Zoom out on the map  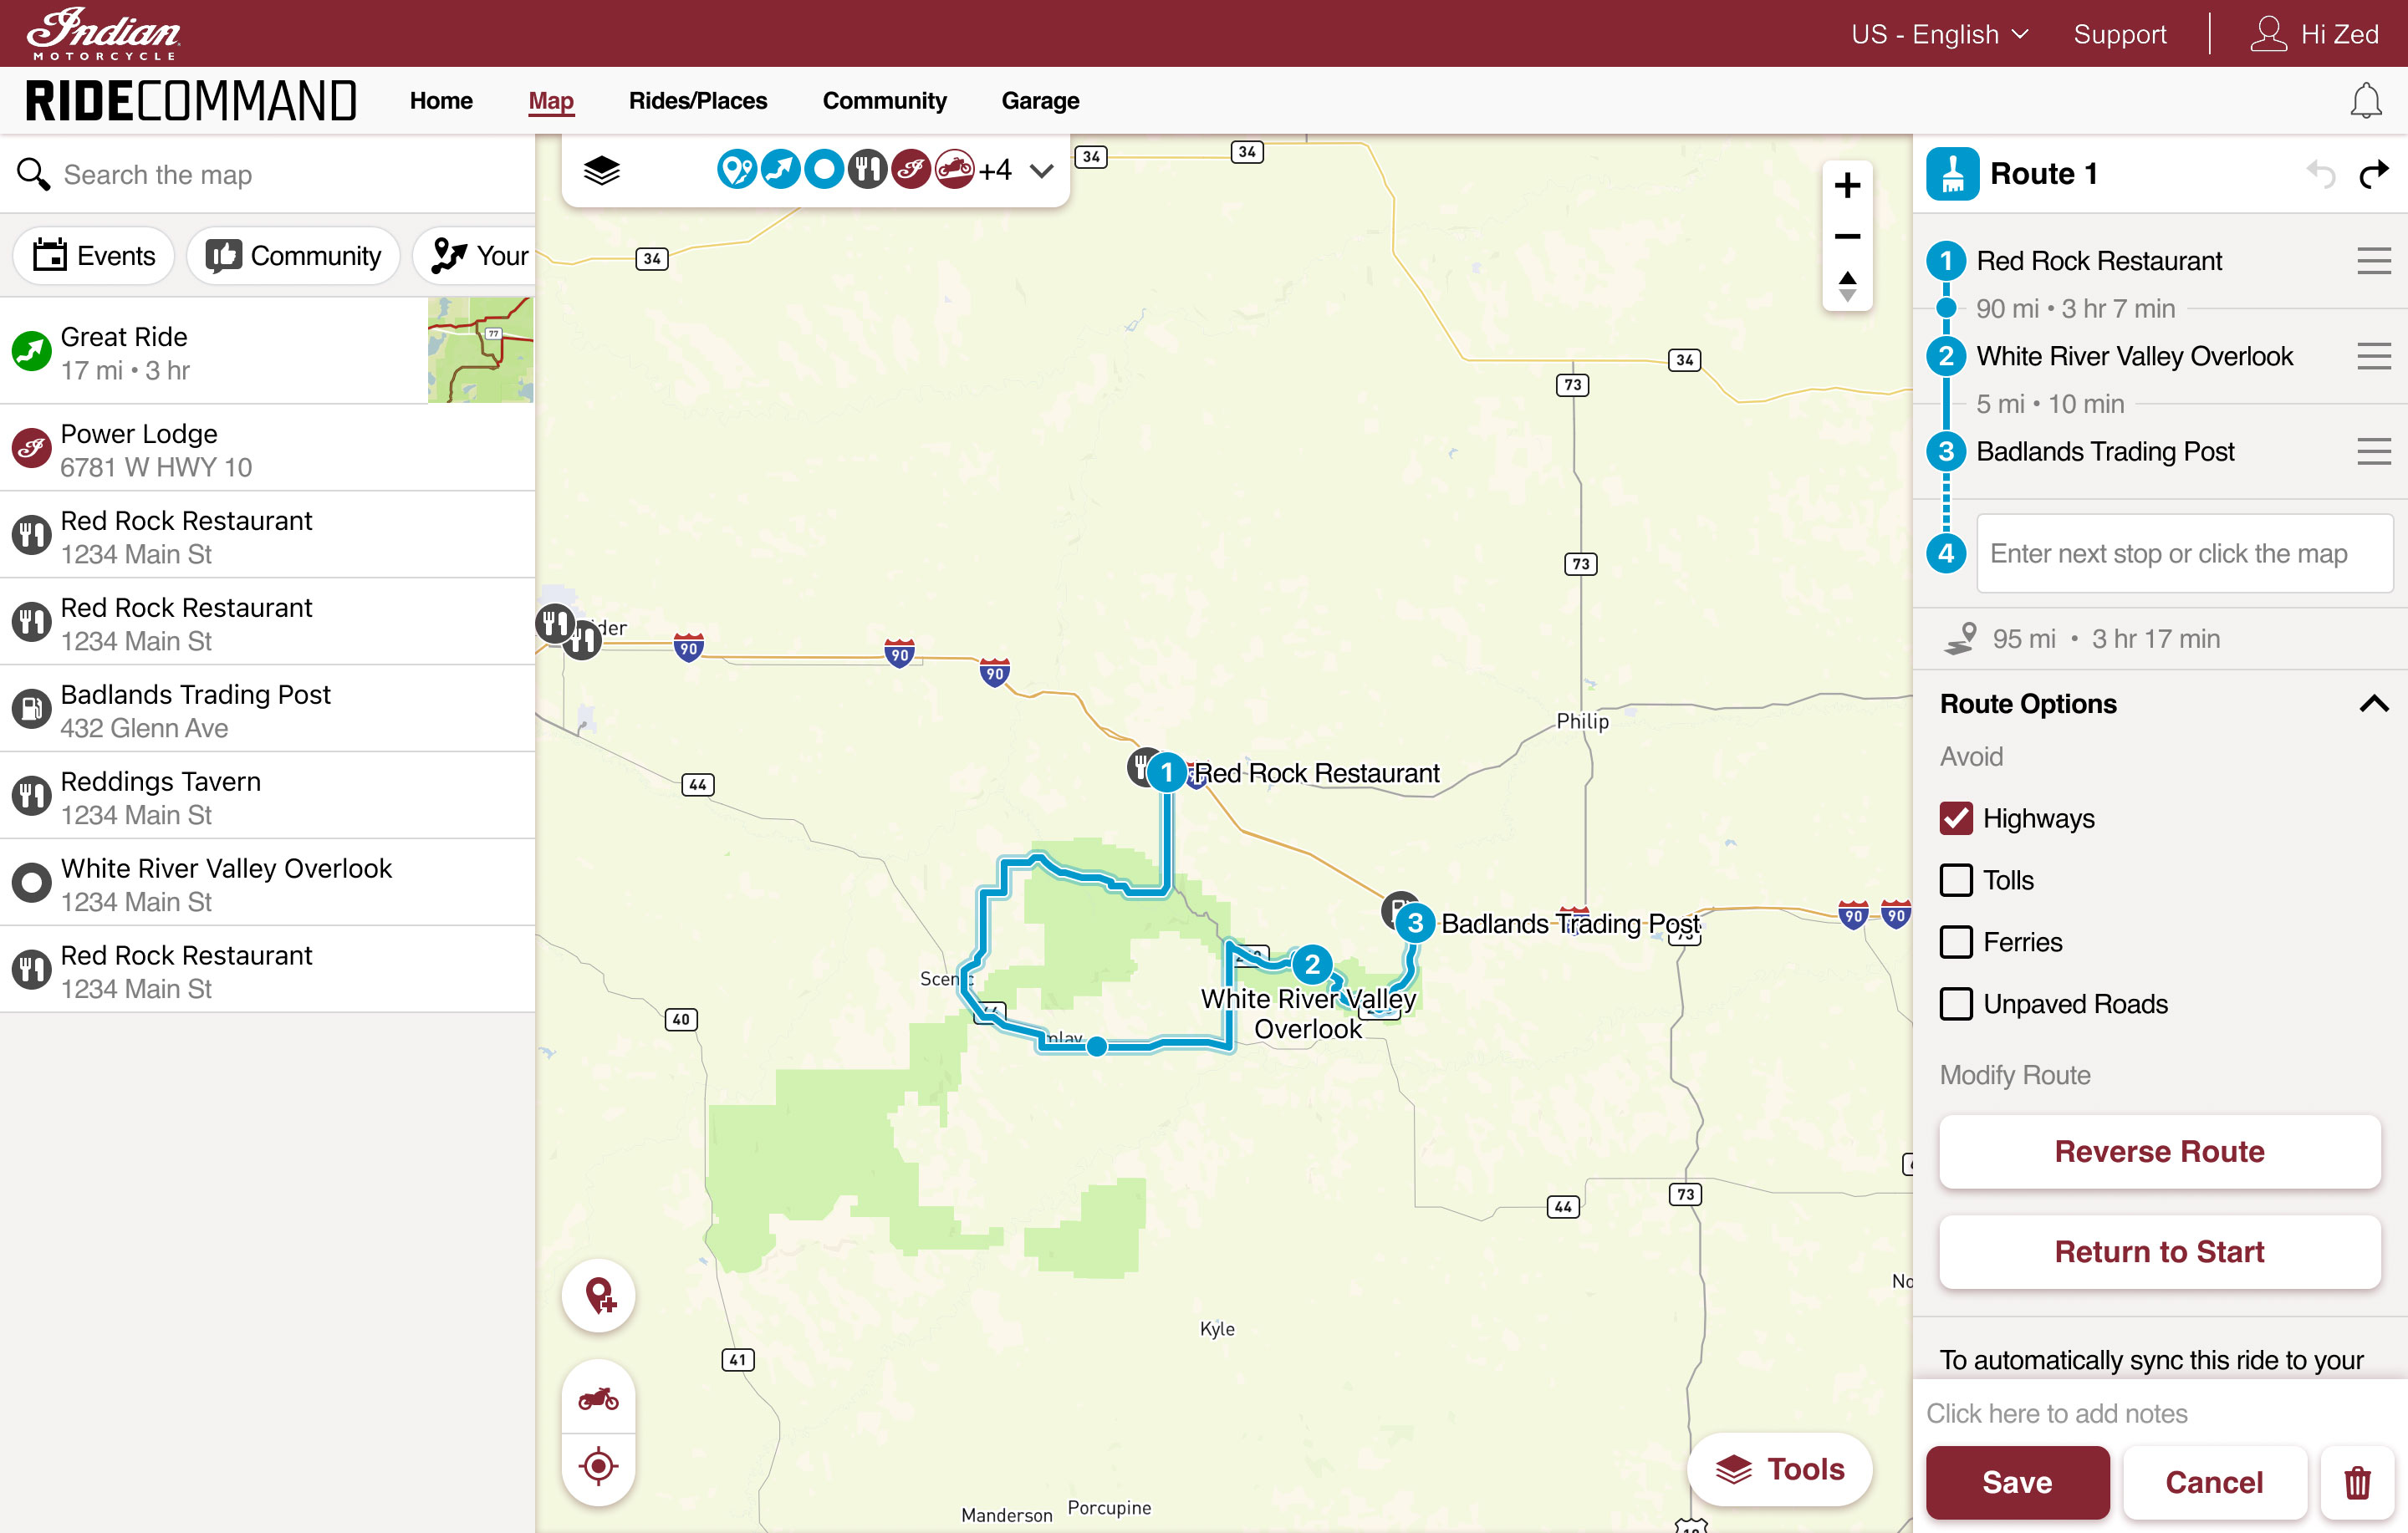tap(1847, 237)
